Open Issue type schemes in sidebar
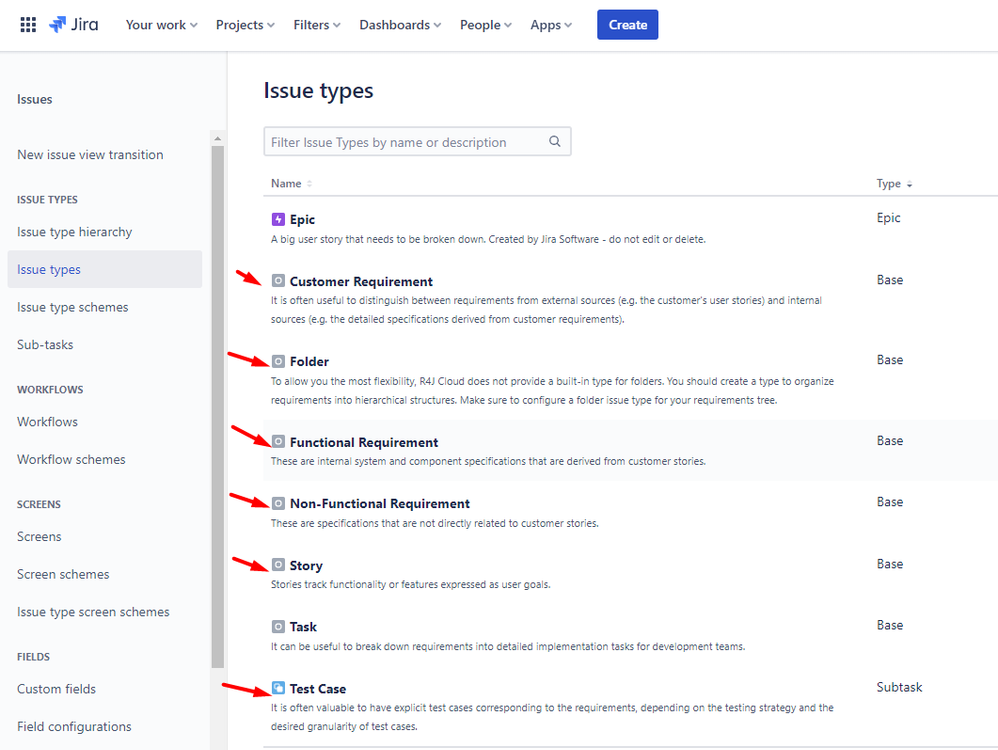 pyautogui.click(x=73, y=307)
